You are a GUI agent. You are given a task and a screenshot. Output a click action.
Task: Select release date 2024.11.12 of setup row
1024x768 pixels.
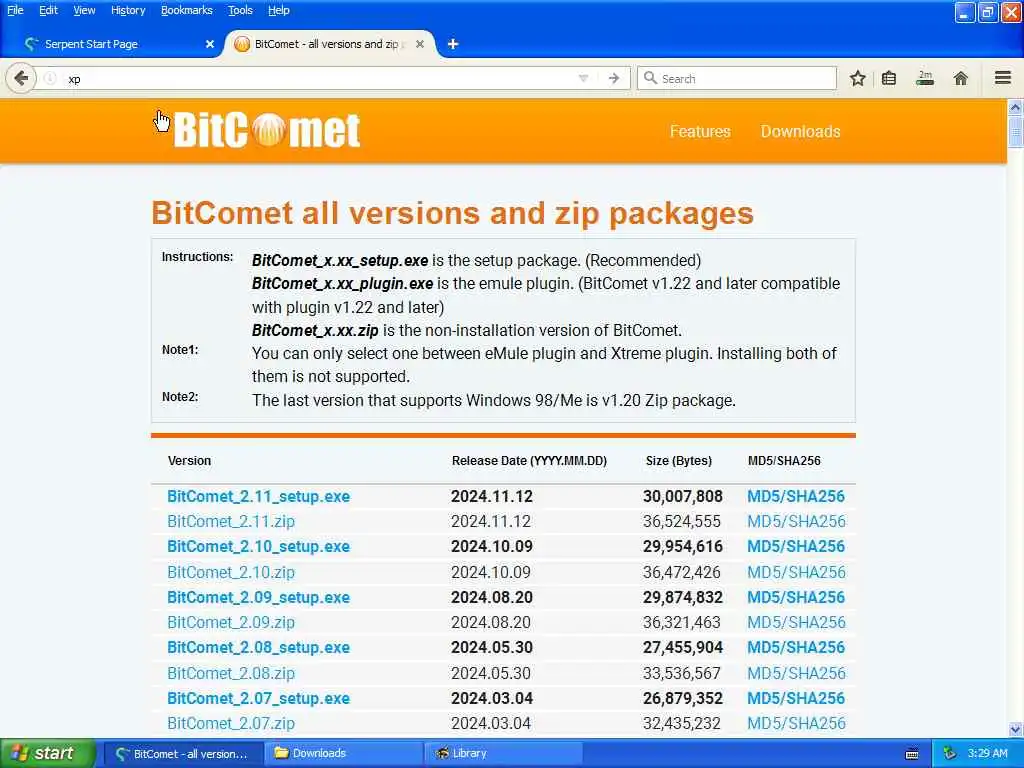(x=492, y=496)
